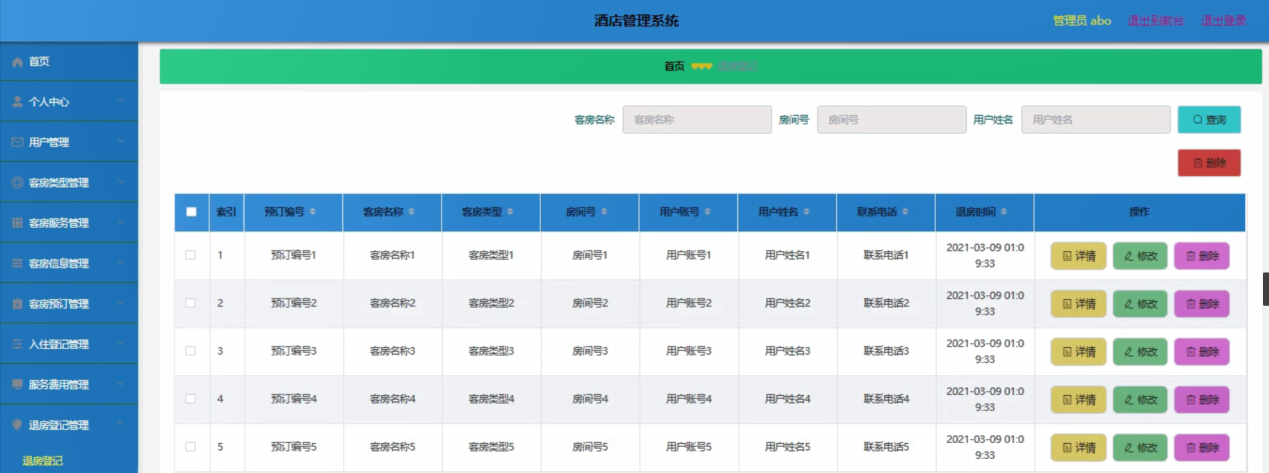
Task: Check the checkbox for row index 5
Action: pyautogui.click(x=191, y=447)
